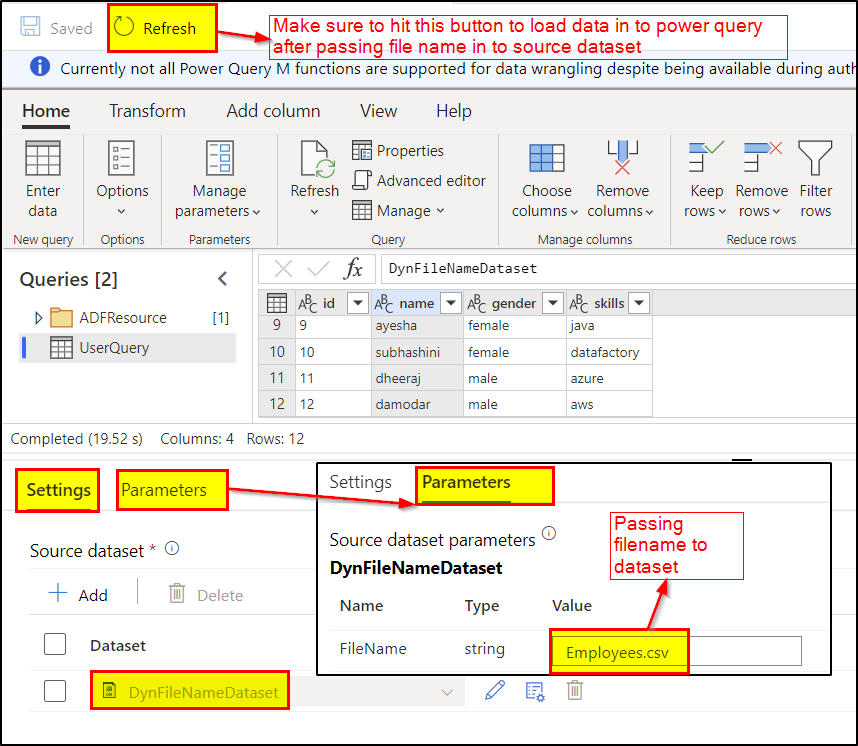Click Keep rows icon

point(706,157)
